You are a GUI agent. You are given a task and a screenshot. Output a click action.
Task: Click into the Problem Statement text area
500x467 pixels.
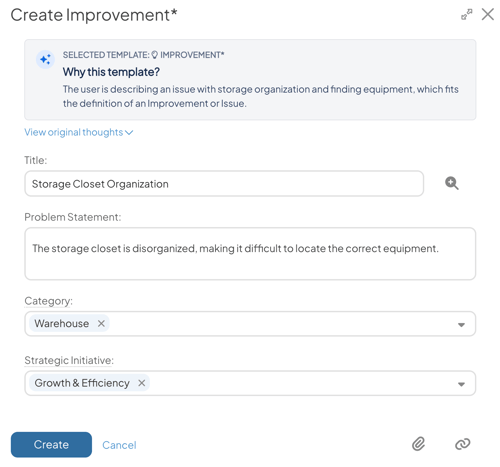tap(250, 254)
